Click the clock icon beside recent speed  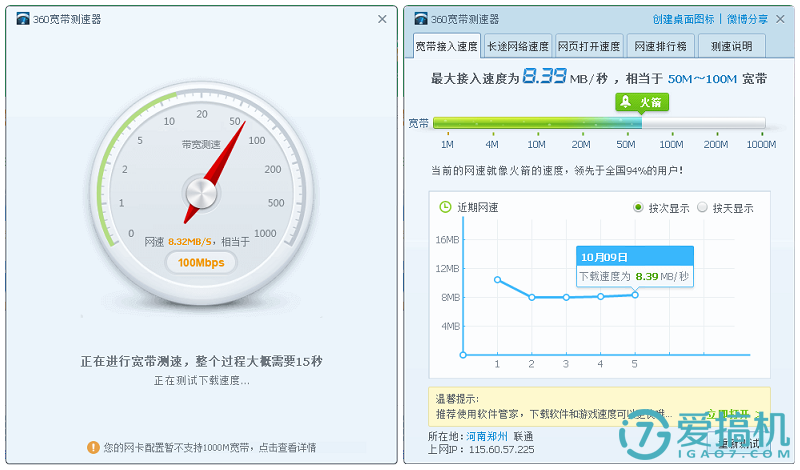click(445, 207)
